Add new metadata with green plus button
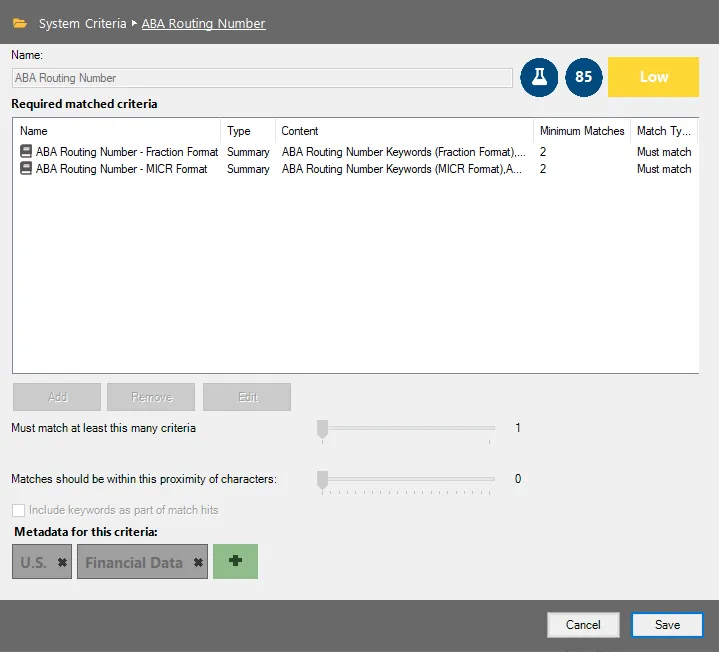The width and height of the screenshot is (719, 652). point(235,561)
